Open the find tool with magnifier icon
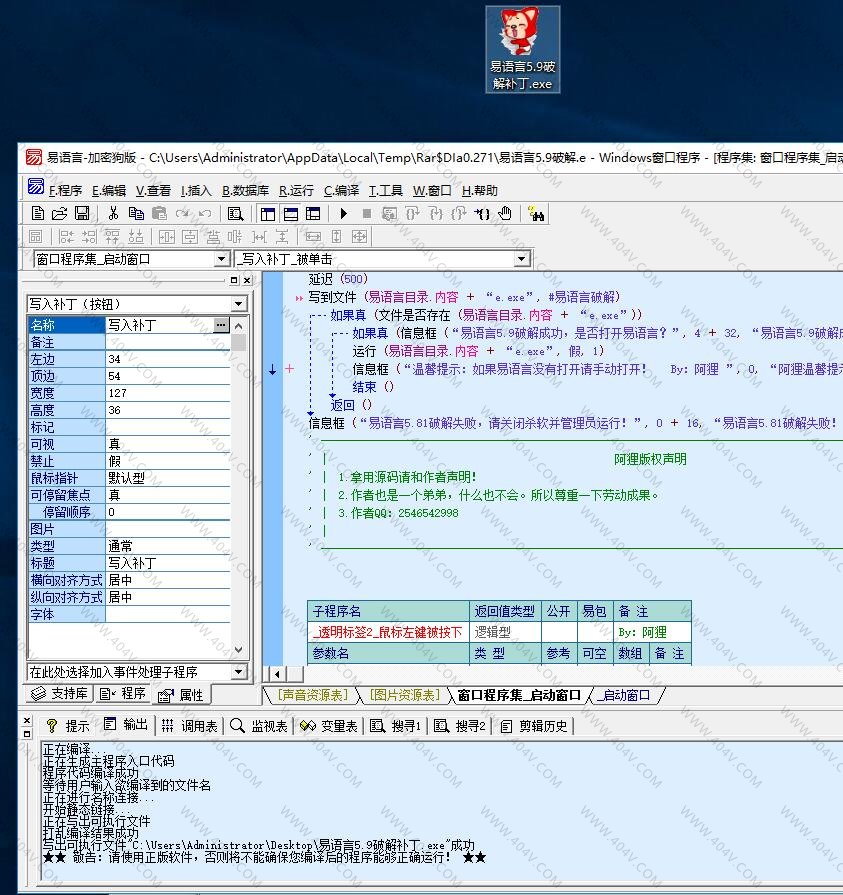 [x=235, y=213]
